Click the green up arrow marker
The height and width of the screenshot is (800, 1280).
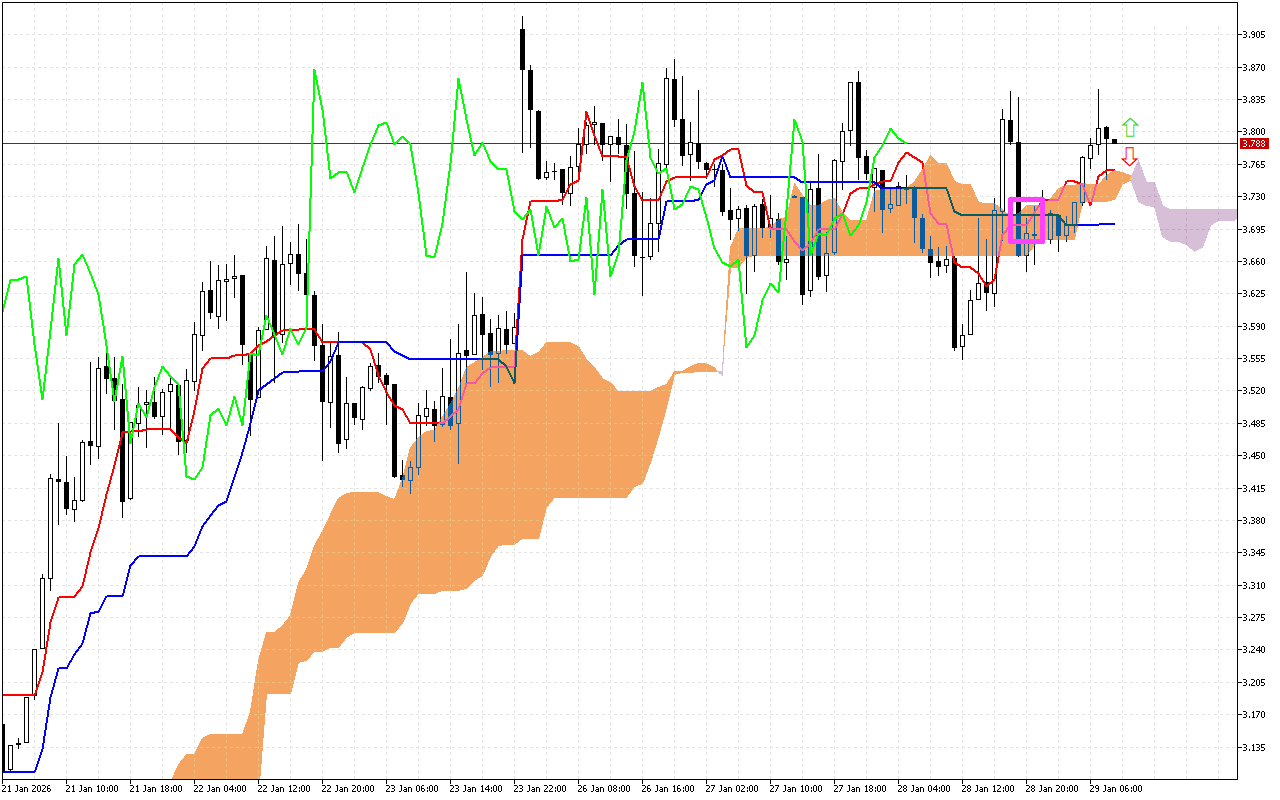pos(1130,127)
